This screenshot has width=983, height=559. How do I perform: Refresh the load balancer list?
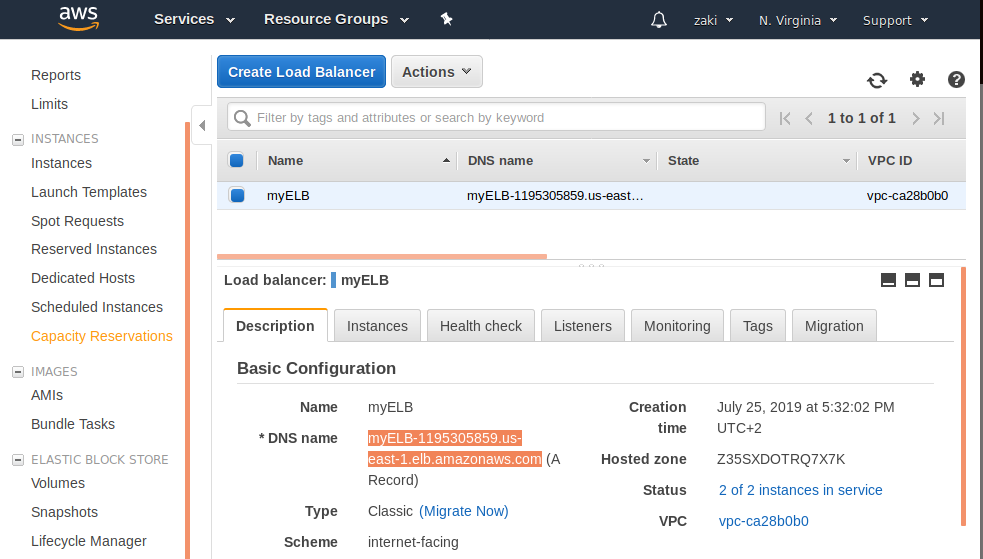pos(877,81)
